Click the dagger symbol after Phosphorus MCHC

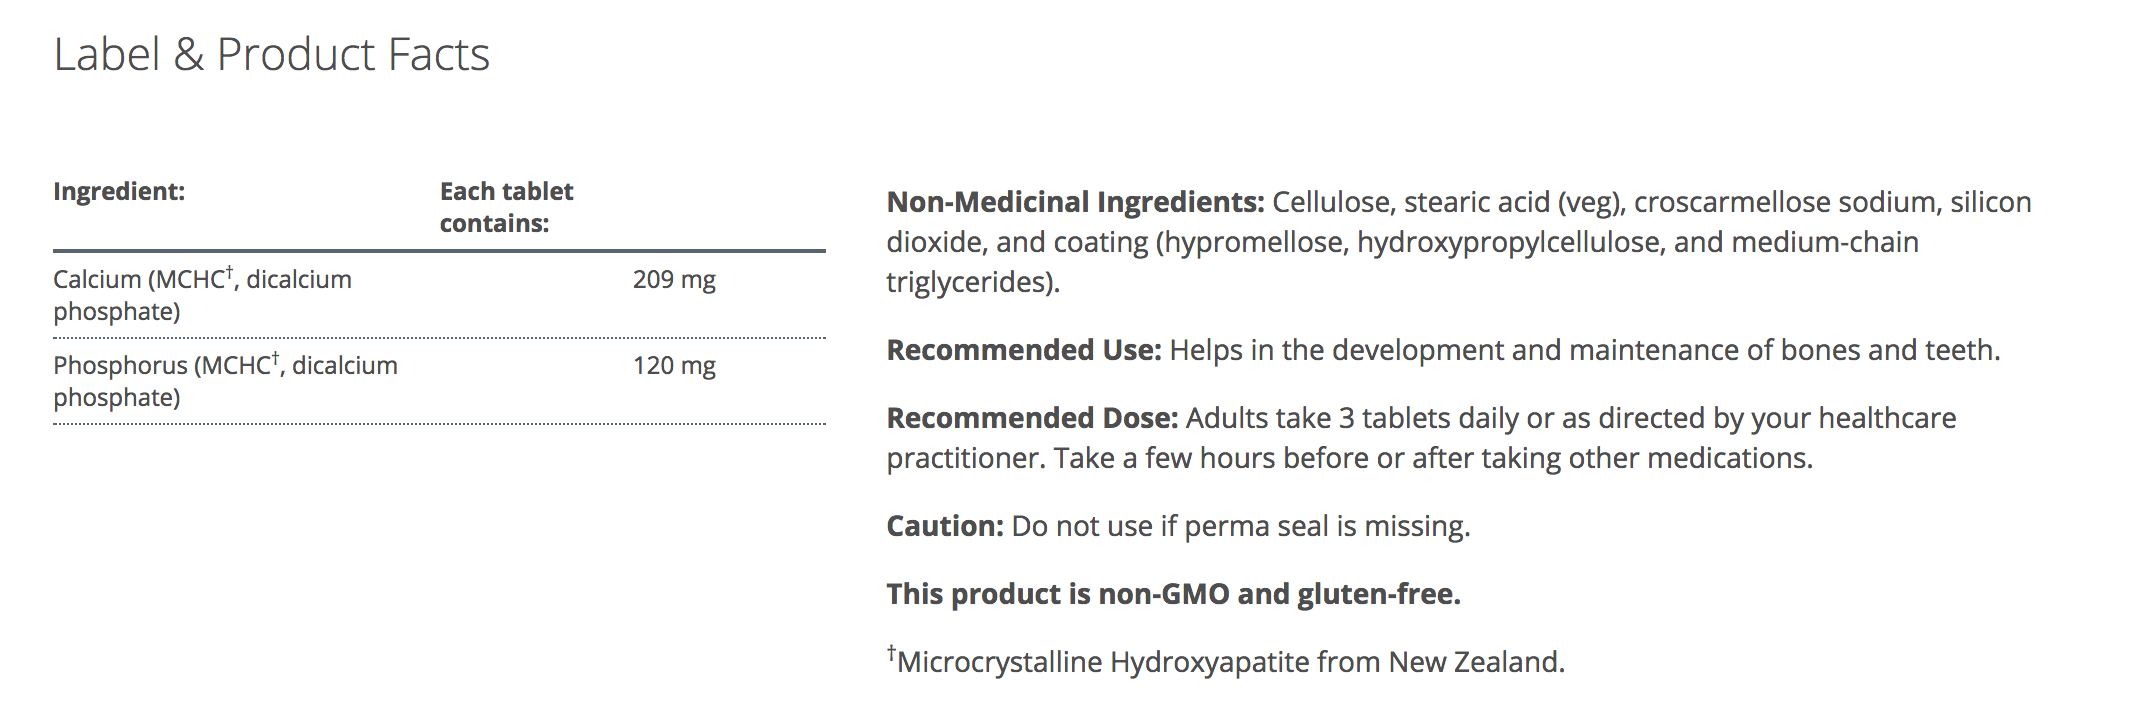(x=275, y=357)
